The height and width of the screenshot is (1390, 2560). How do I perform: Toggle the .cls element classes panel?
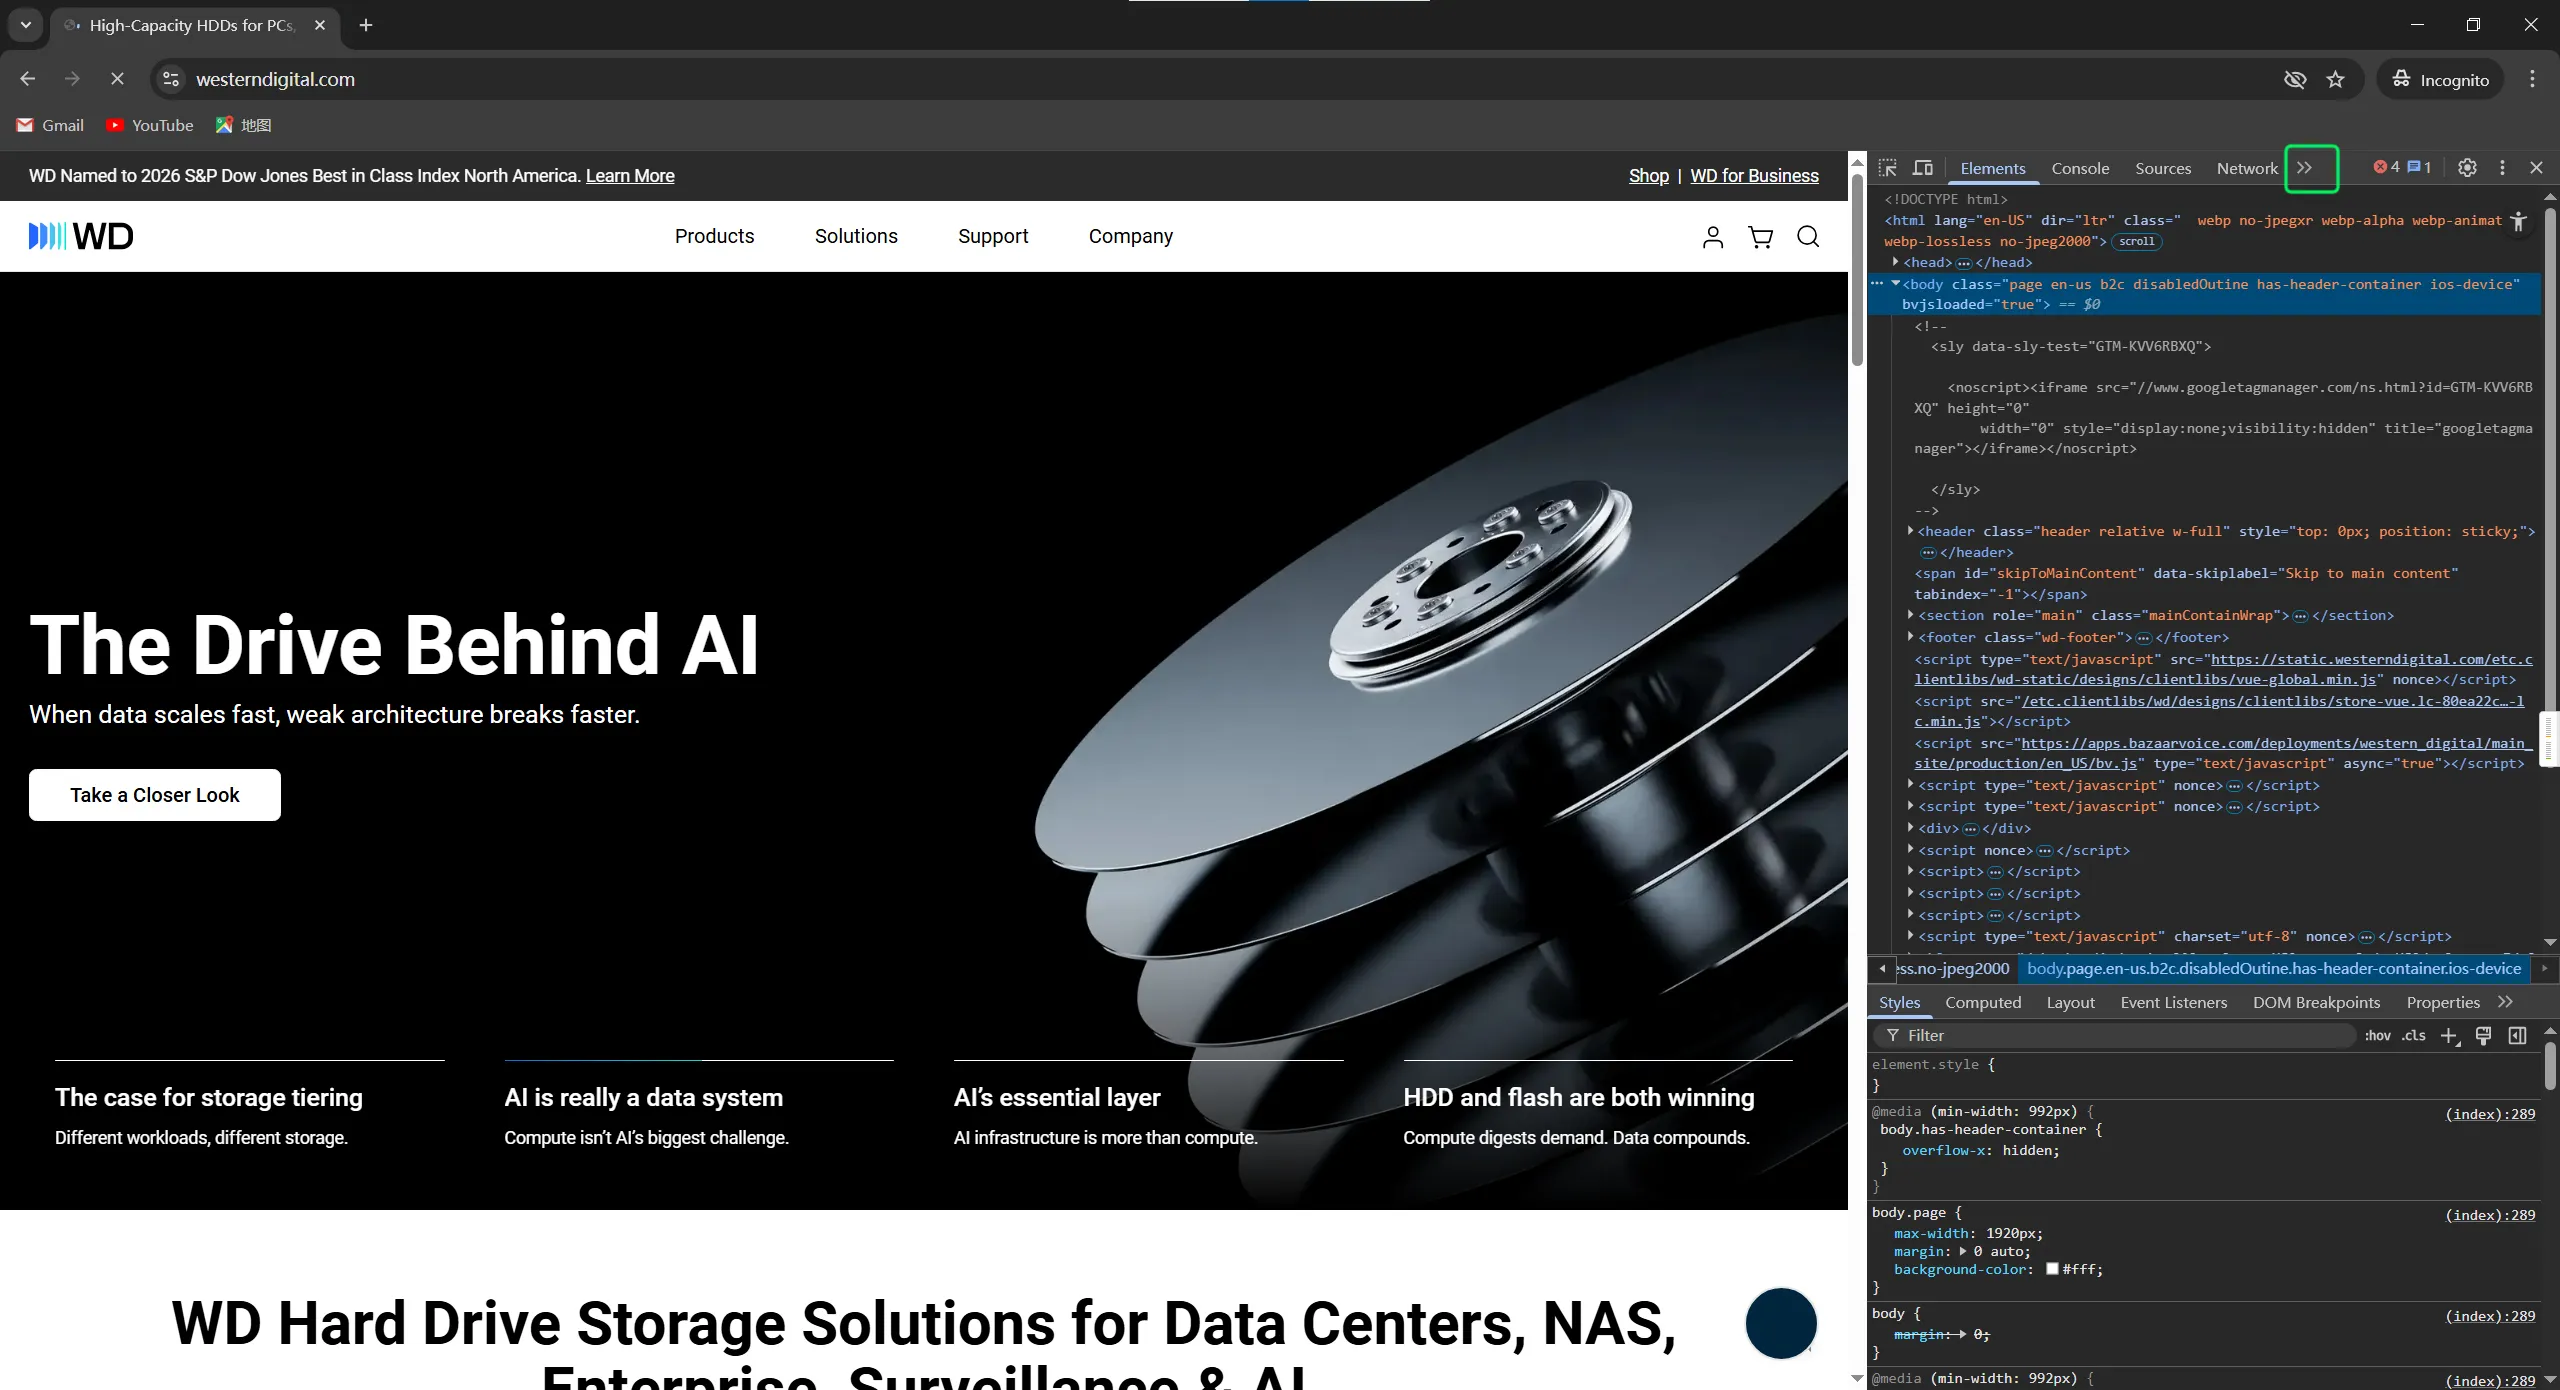tap(2414, 1036)
